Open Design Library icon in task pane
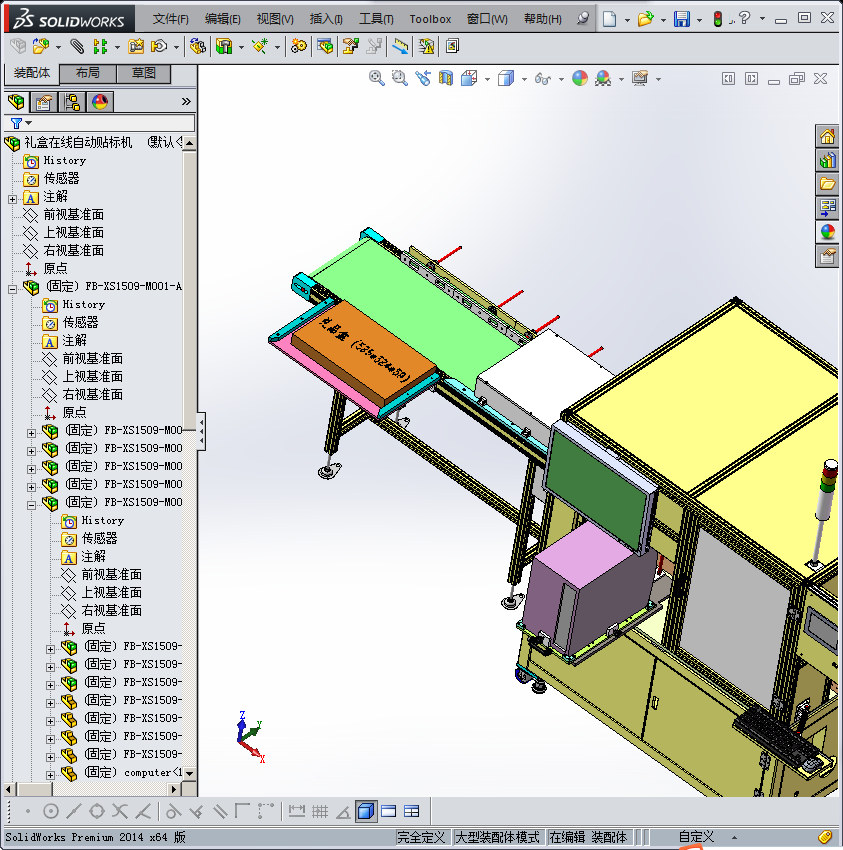The width and height of the screenshot is (843, 850). click(x=827, y=160)
